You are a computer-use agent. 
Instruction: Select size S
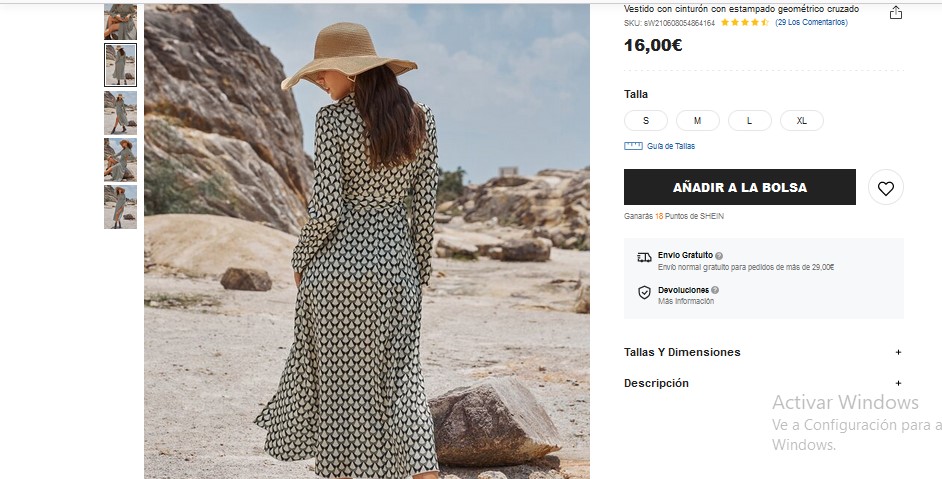[646, 121]
